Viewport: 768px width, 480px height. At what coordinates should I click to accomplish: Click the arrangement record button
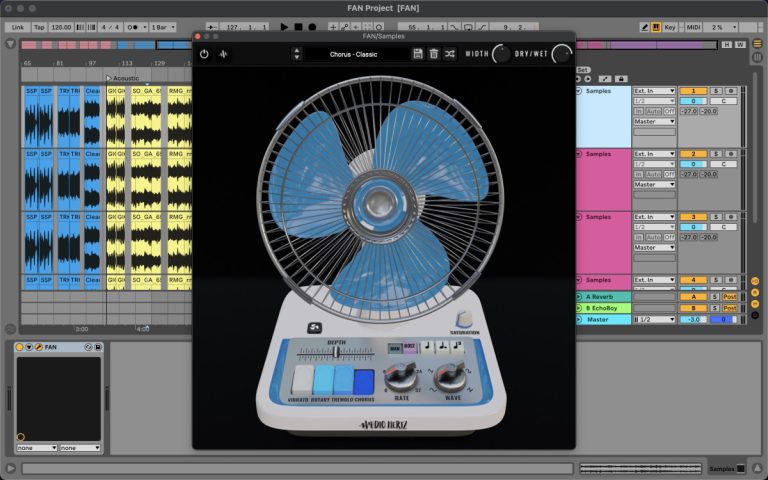pos(312,27)
